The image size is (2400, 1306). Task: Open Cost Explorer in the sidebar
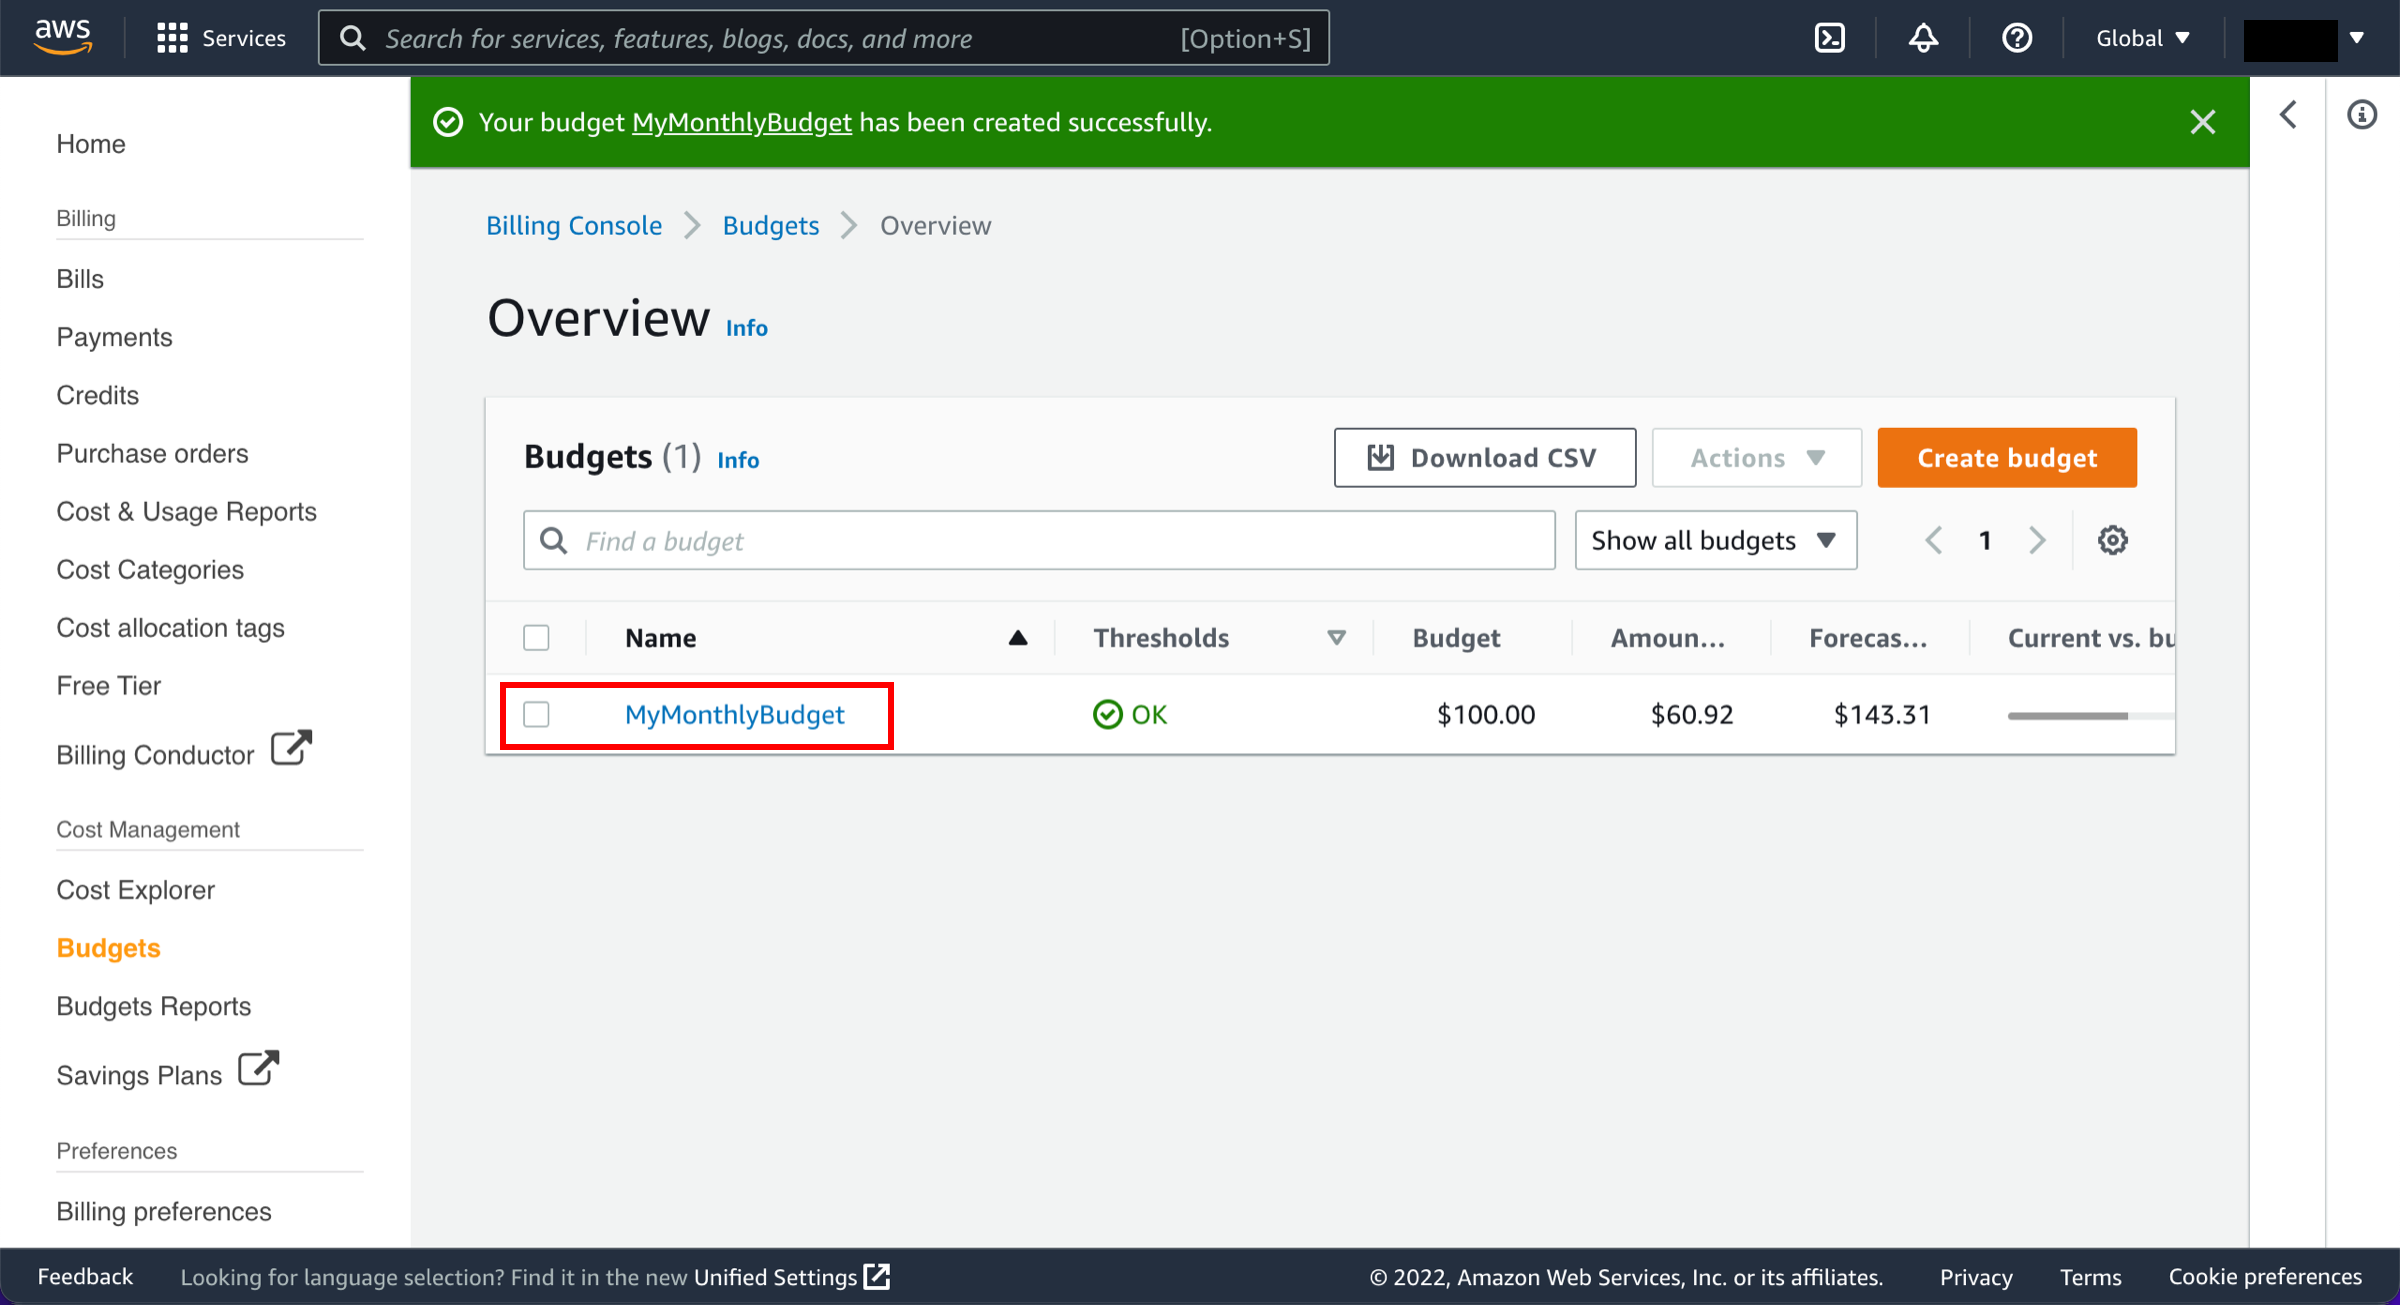click(135, 890)
